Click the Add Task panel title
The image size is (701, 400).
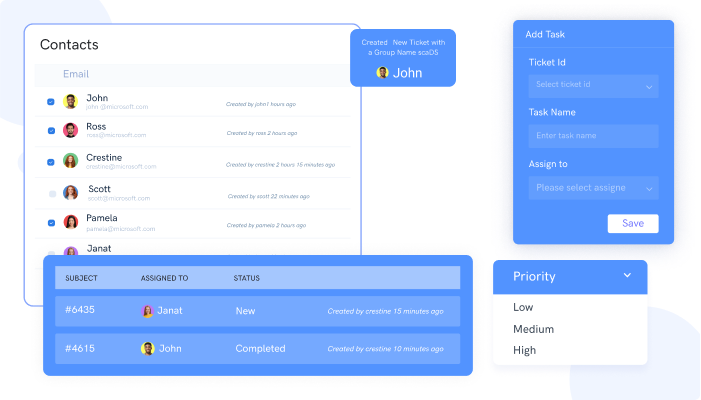coord(545,34)
